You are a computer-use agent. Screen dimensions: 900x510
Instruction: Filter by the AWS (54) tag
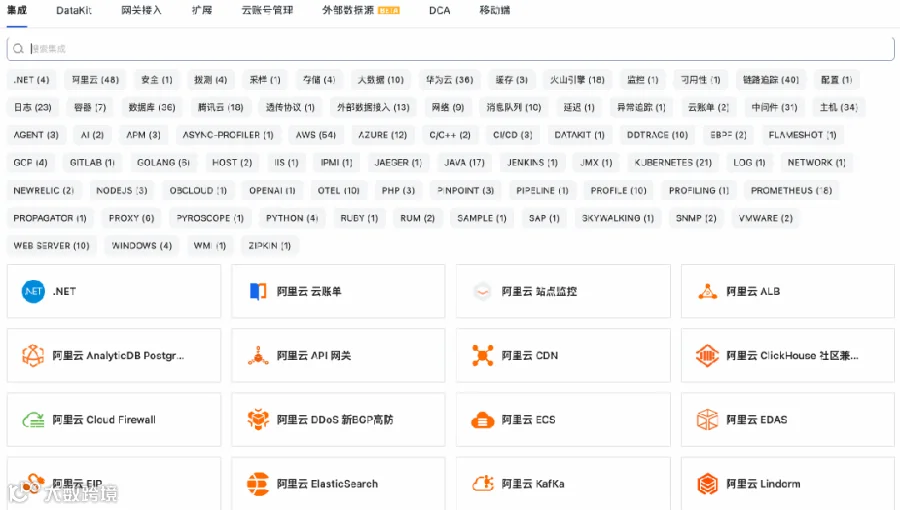tap(316, 135)
